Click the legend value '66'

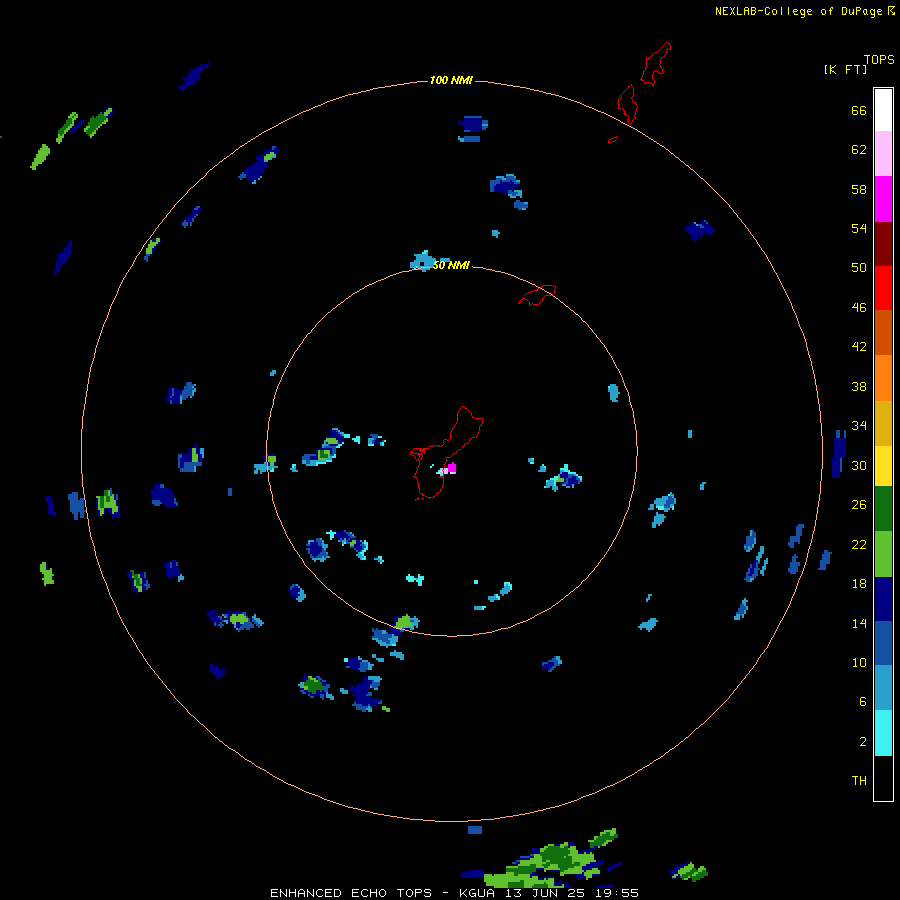click(x=859, y=111)
